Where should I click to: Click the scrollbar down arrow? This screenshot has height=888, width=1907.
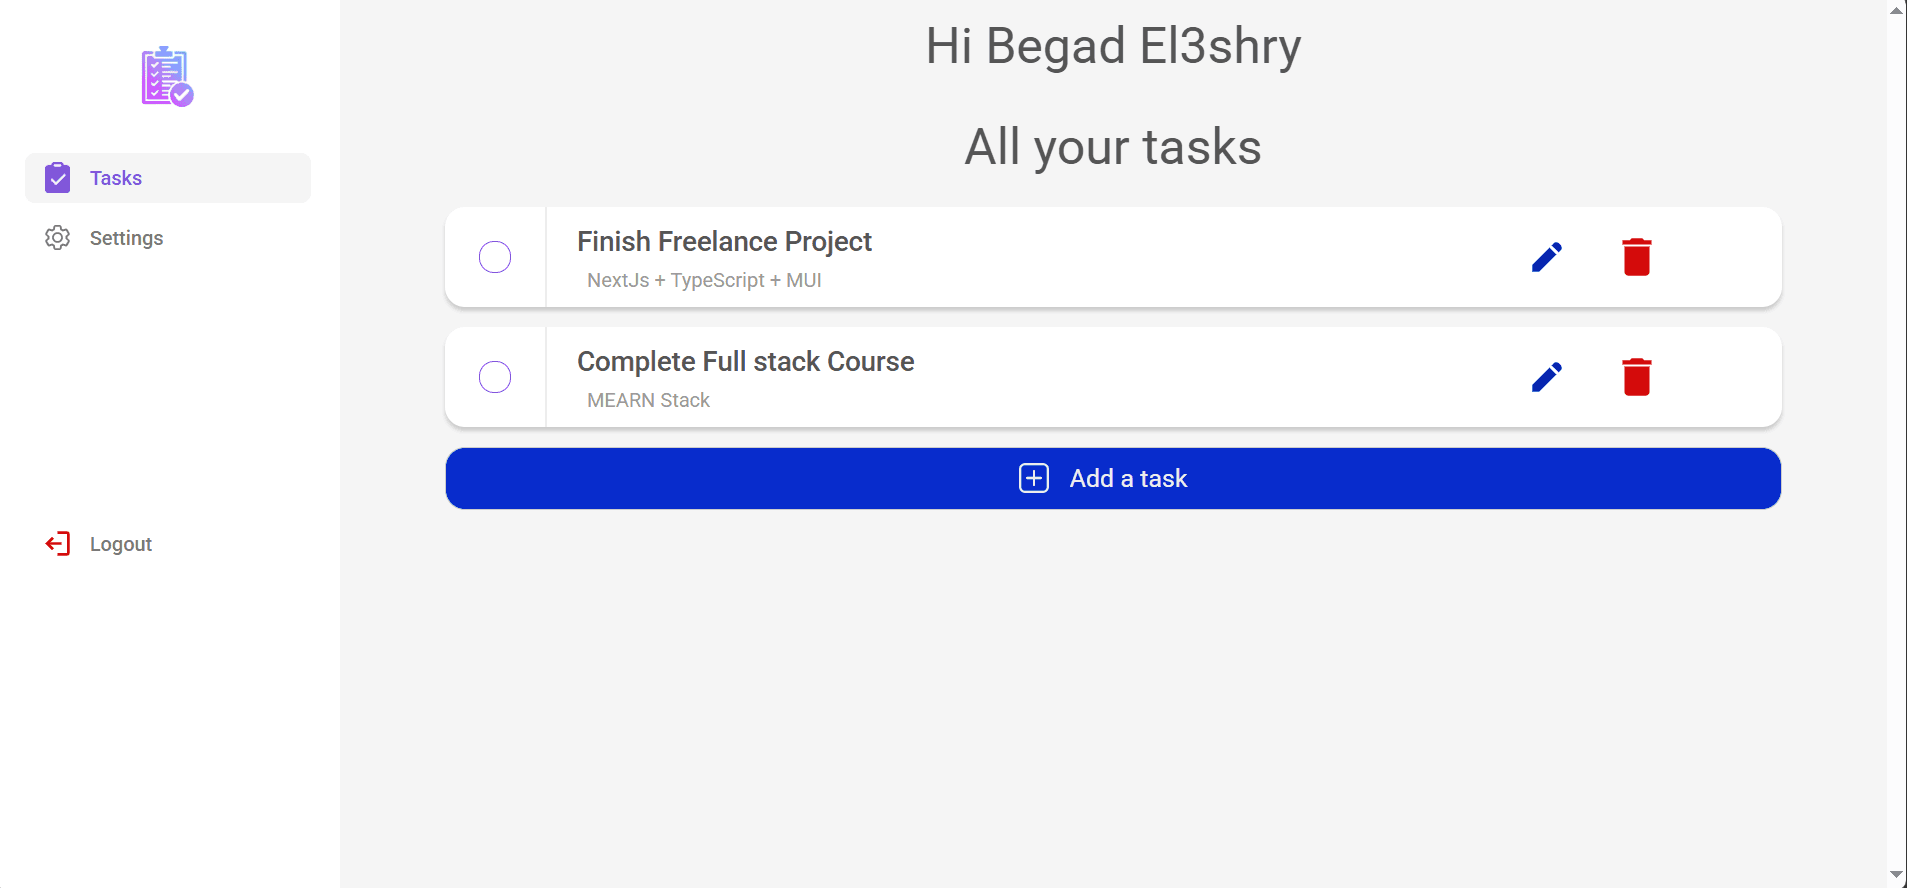(1896, 876)
